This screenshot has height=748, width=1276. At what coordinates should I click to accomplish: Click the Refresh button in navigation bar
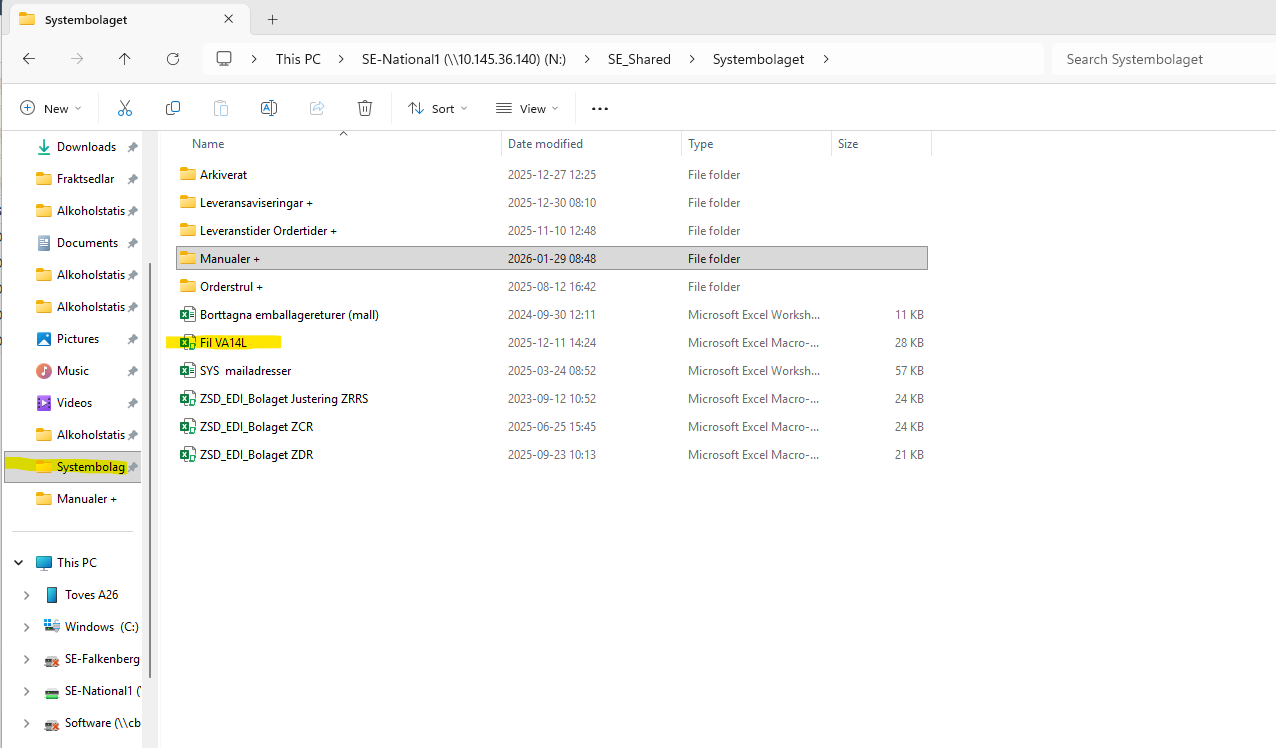(x=173, y=59)
